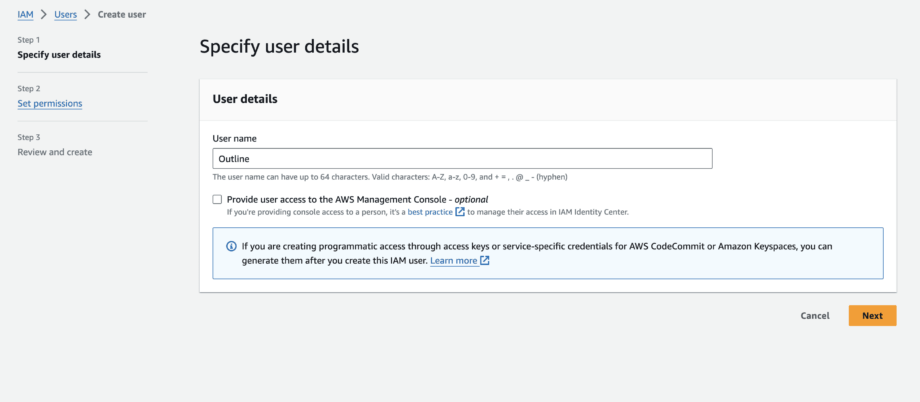Click the Create user breadcrumb text
This screenshot has width=920, height=402.
click(122, 14)
